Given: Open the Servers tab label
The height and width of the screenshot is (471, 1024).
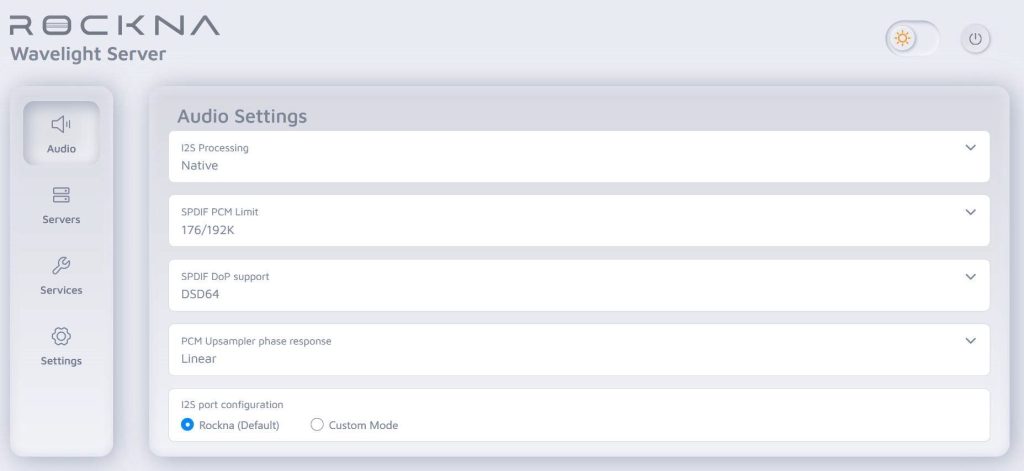Looking at the screenshot, I should click(x=61, y=219).
